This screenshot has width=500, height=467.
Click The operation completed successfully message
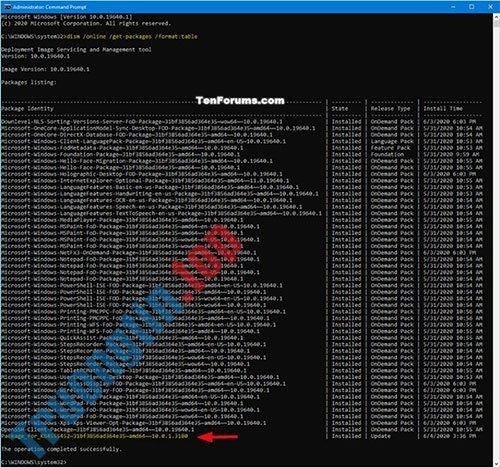[62, 449]
